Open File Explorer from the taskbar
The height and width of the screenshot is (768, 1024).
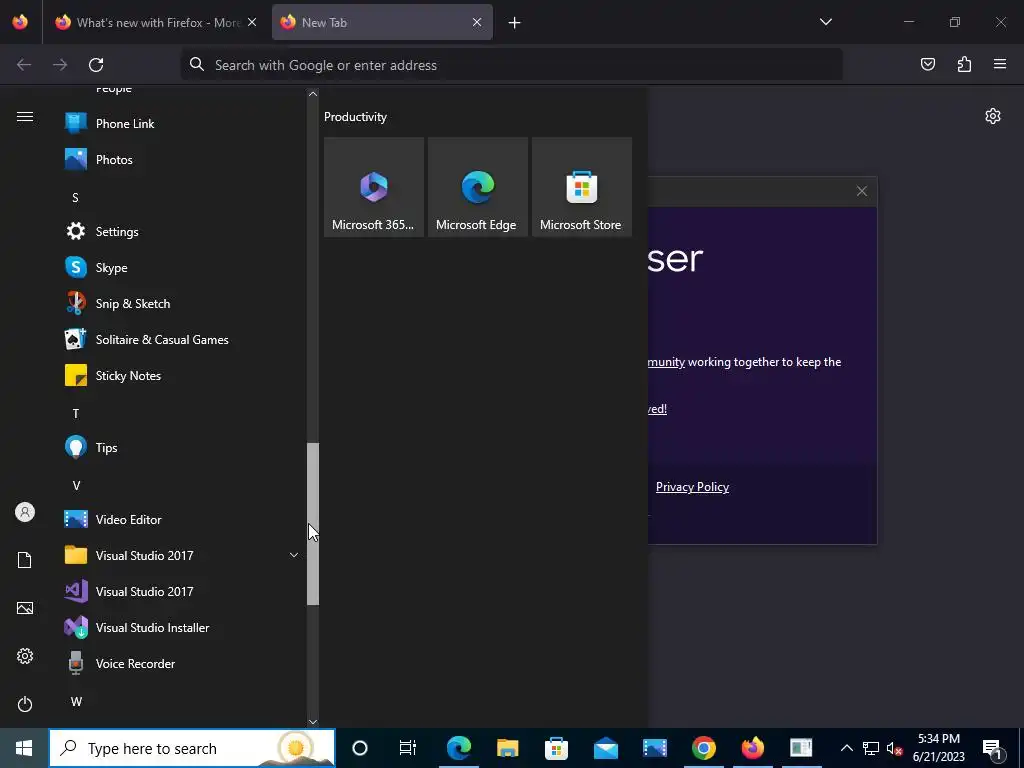click(x=507, y=748)
